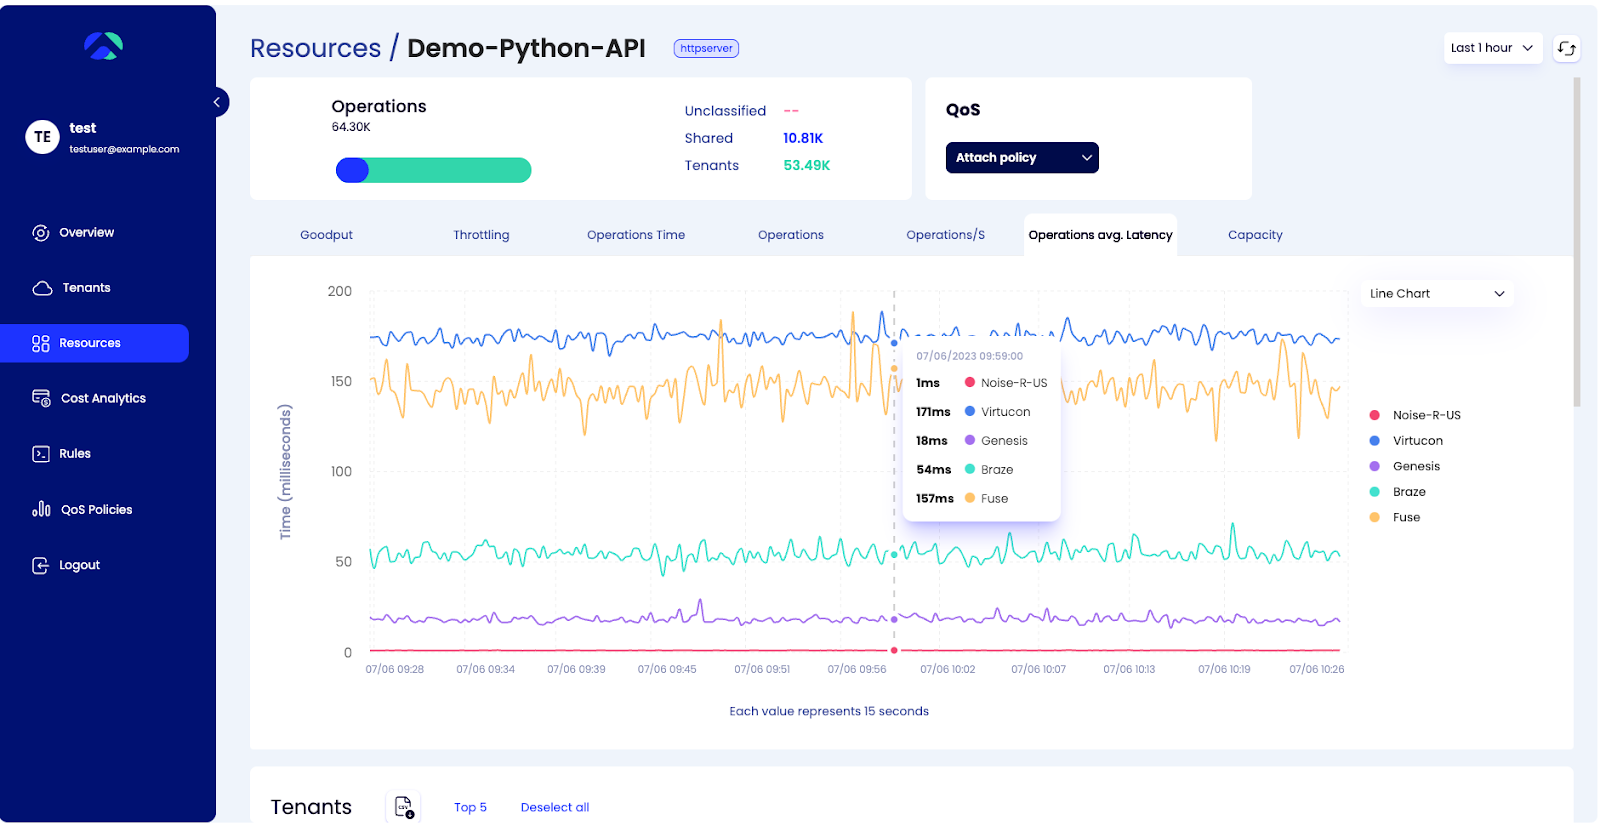Open Tenants via the cloud icon

pos(42,288)
